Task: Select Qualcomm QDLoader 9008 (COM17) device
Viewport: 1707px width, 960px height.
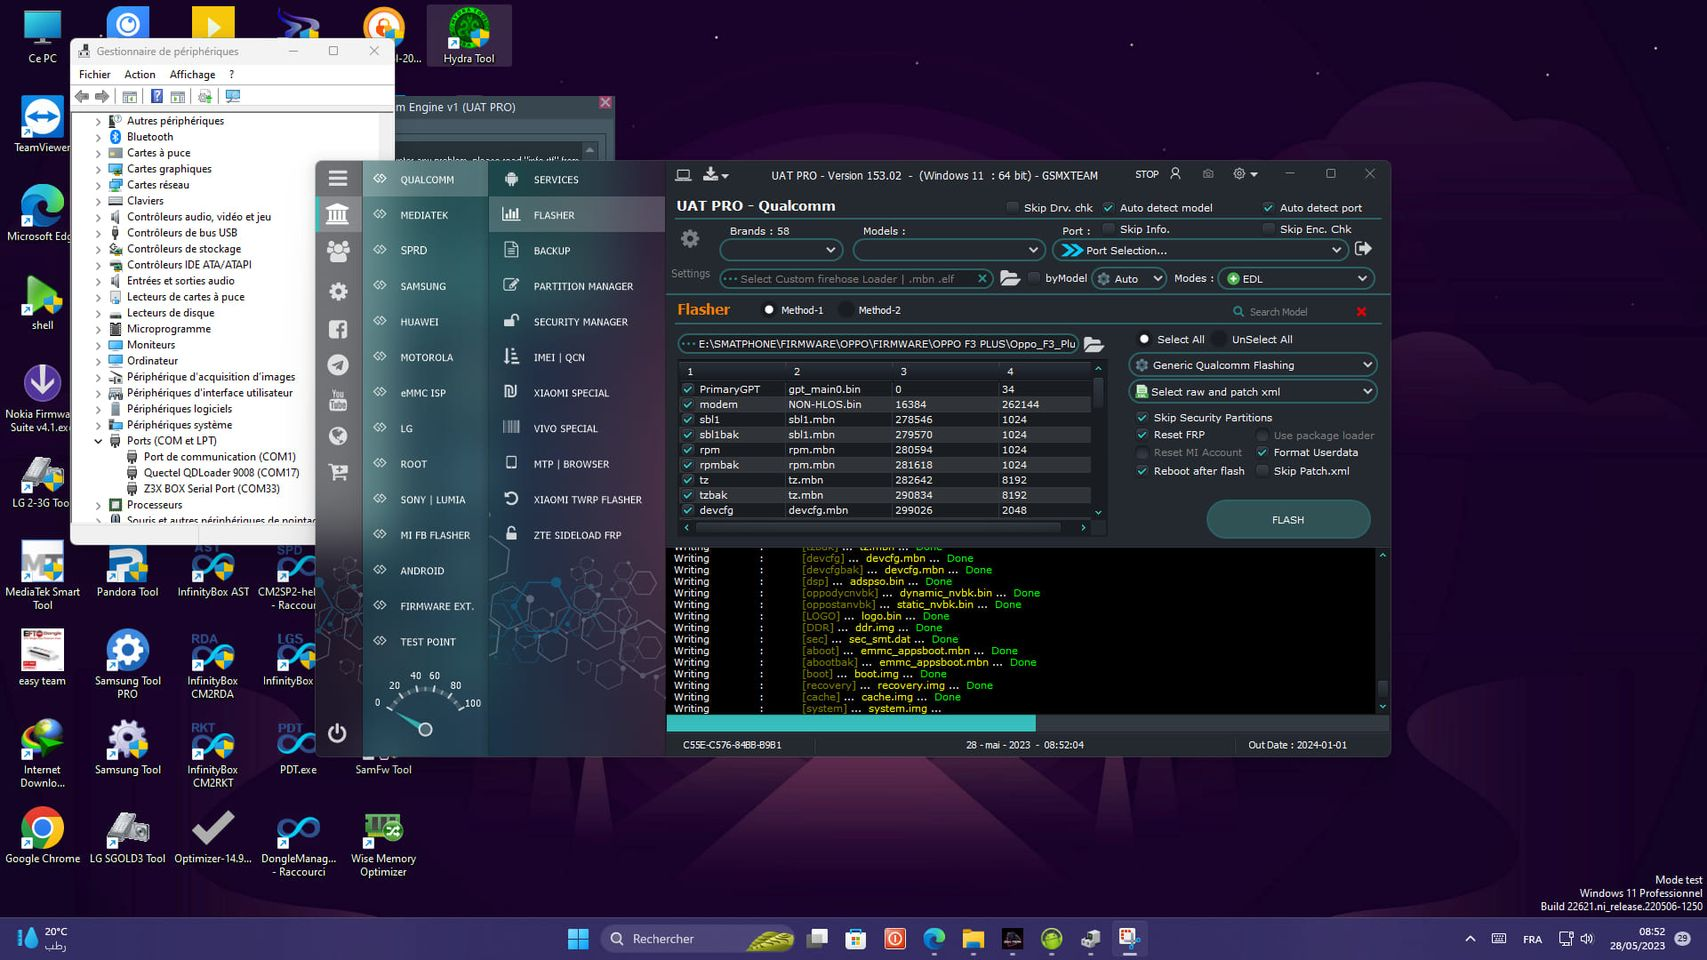Action: [220, 473]
